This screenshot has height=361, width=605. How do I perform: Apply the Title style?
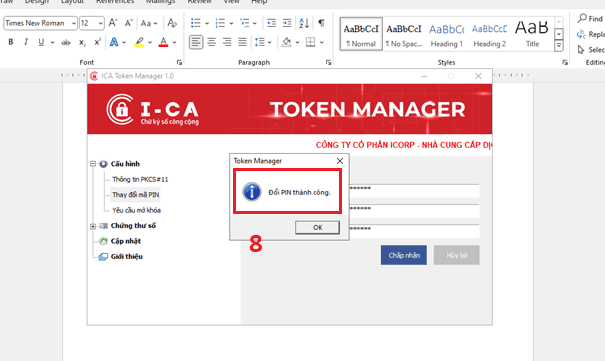pyautogui.click(x=532, y=34)
